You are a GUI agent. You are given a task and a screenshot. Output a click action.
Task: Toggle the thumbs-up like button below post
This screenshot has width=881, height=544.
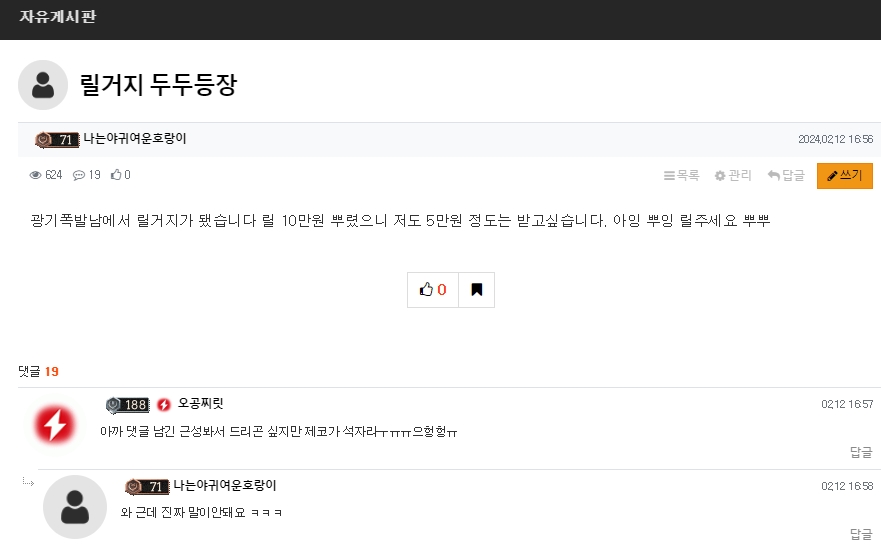(x=433, y=290)
